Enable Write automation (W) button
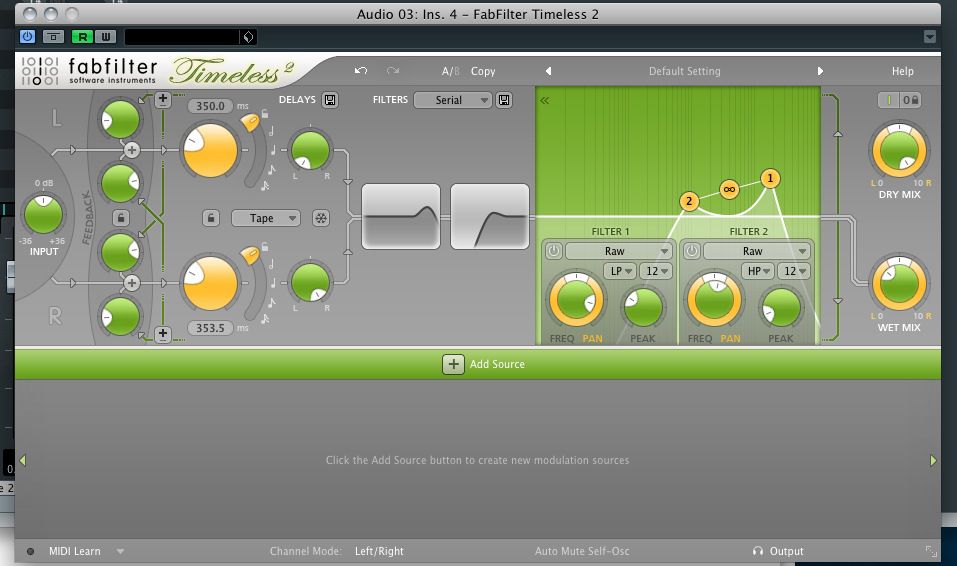This screenshot has height=566, width=957. (x=105, y=37)
